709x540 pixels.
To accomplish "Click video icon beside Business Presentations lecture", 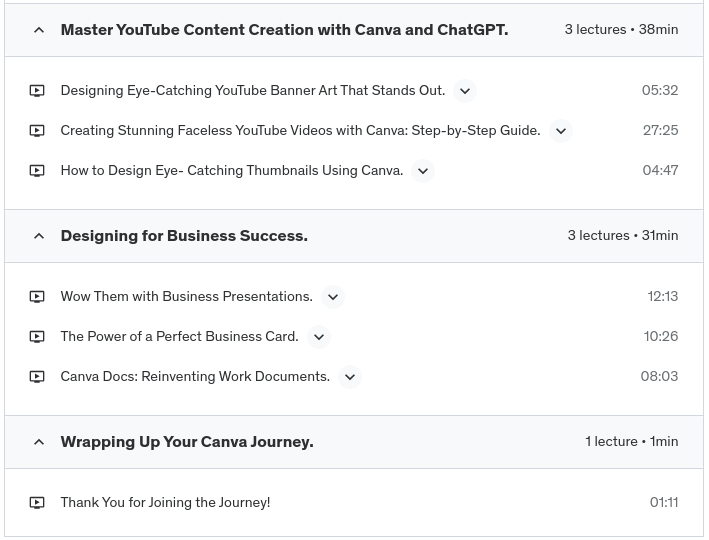I will 37,297.
